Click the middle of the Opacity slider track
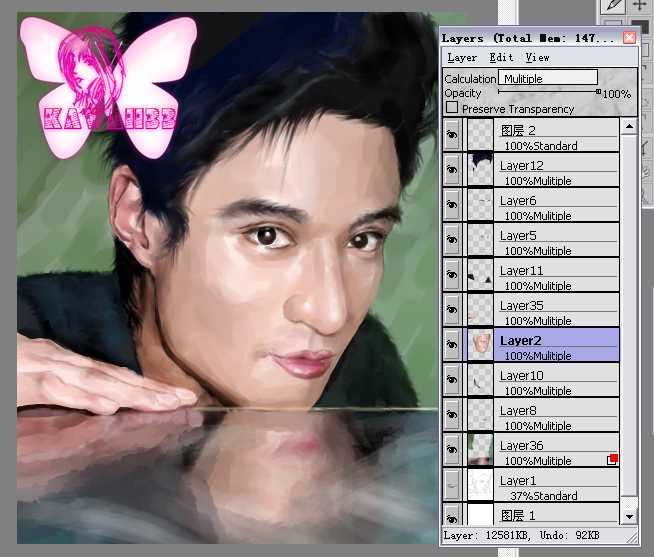The width and height of the screenshot is (654, 557). click(x=549, y=91)
